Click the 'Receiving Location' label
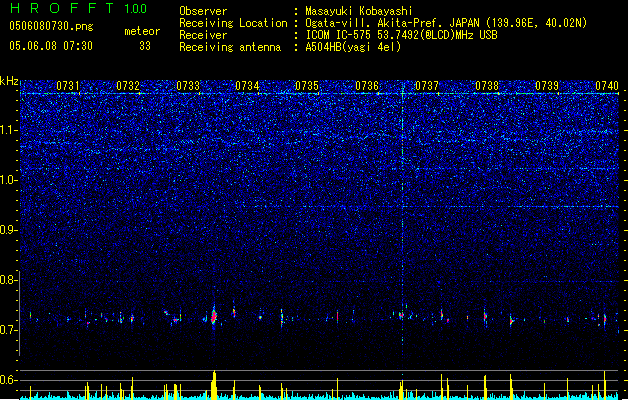This screenshot has width=629, height=400. point(233,23)
